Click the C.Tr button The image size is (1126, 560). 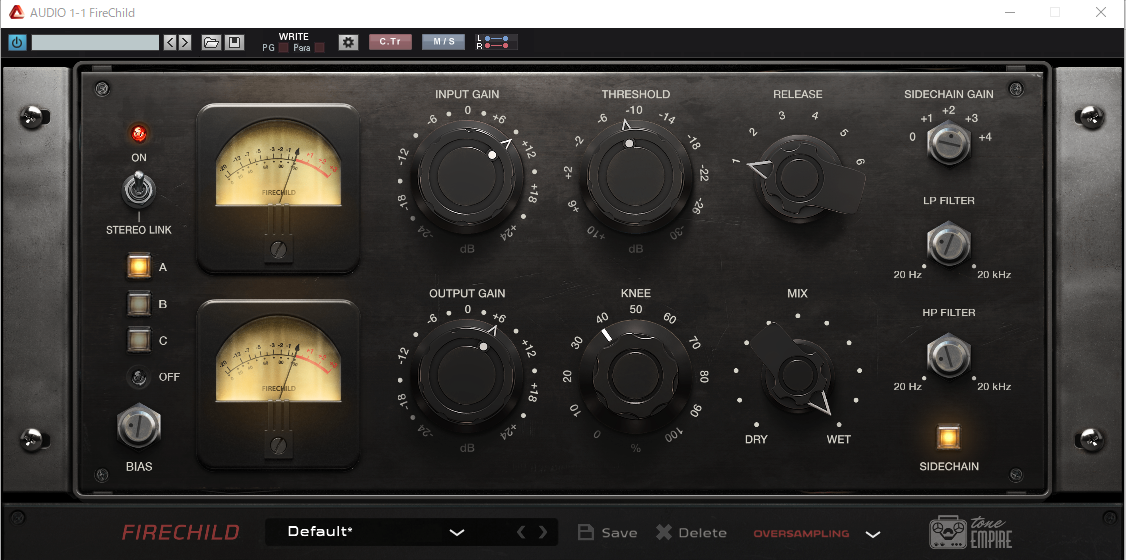(391, 42)
